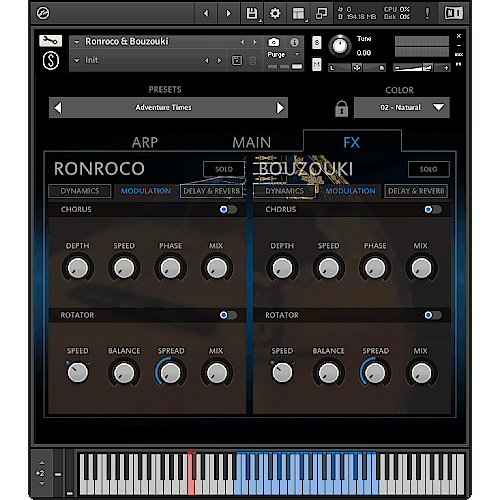
Task: Toggle the Solo S button
Action: point(317,42)
